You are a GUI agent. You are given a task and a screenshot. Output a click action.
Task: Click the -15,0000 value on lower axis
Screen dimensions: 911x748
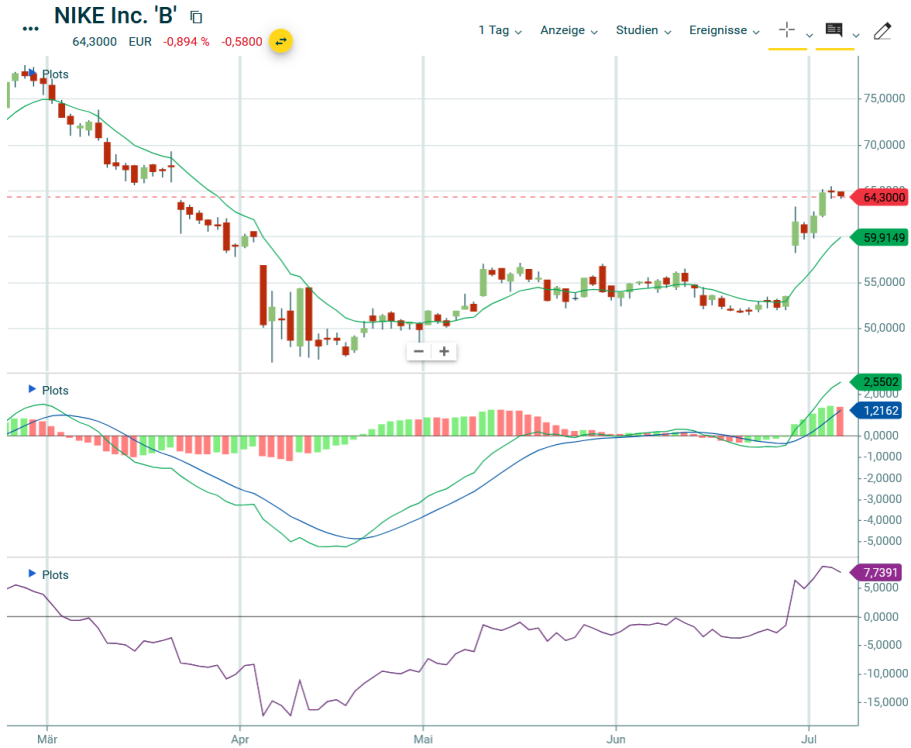pos(884,702)
